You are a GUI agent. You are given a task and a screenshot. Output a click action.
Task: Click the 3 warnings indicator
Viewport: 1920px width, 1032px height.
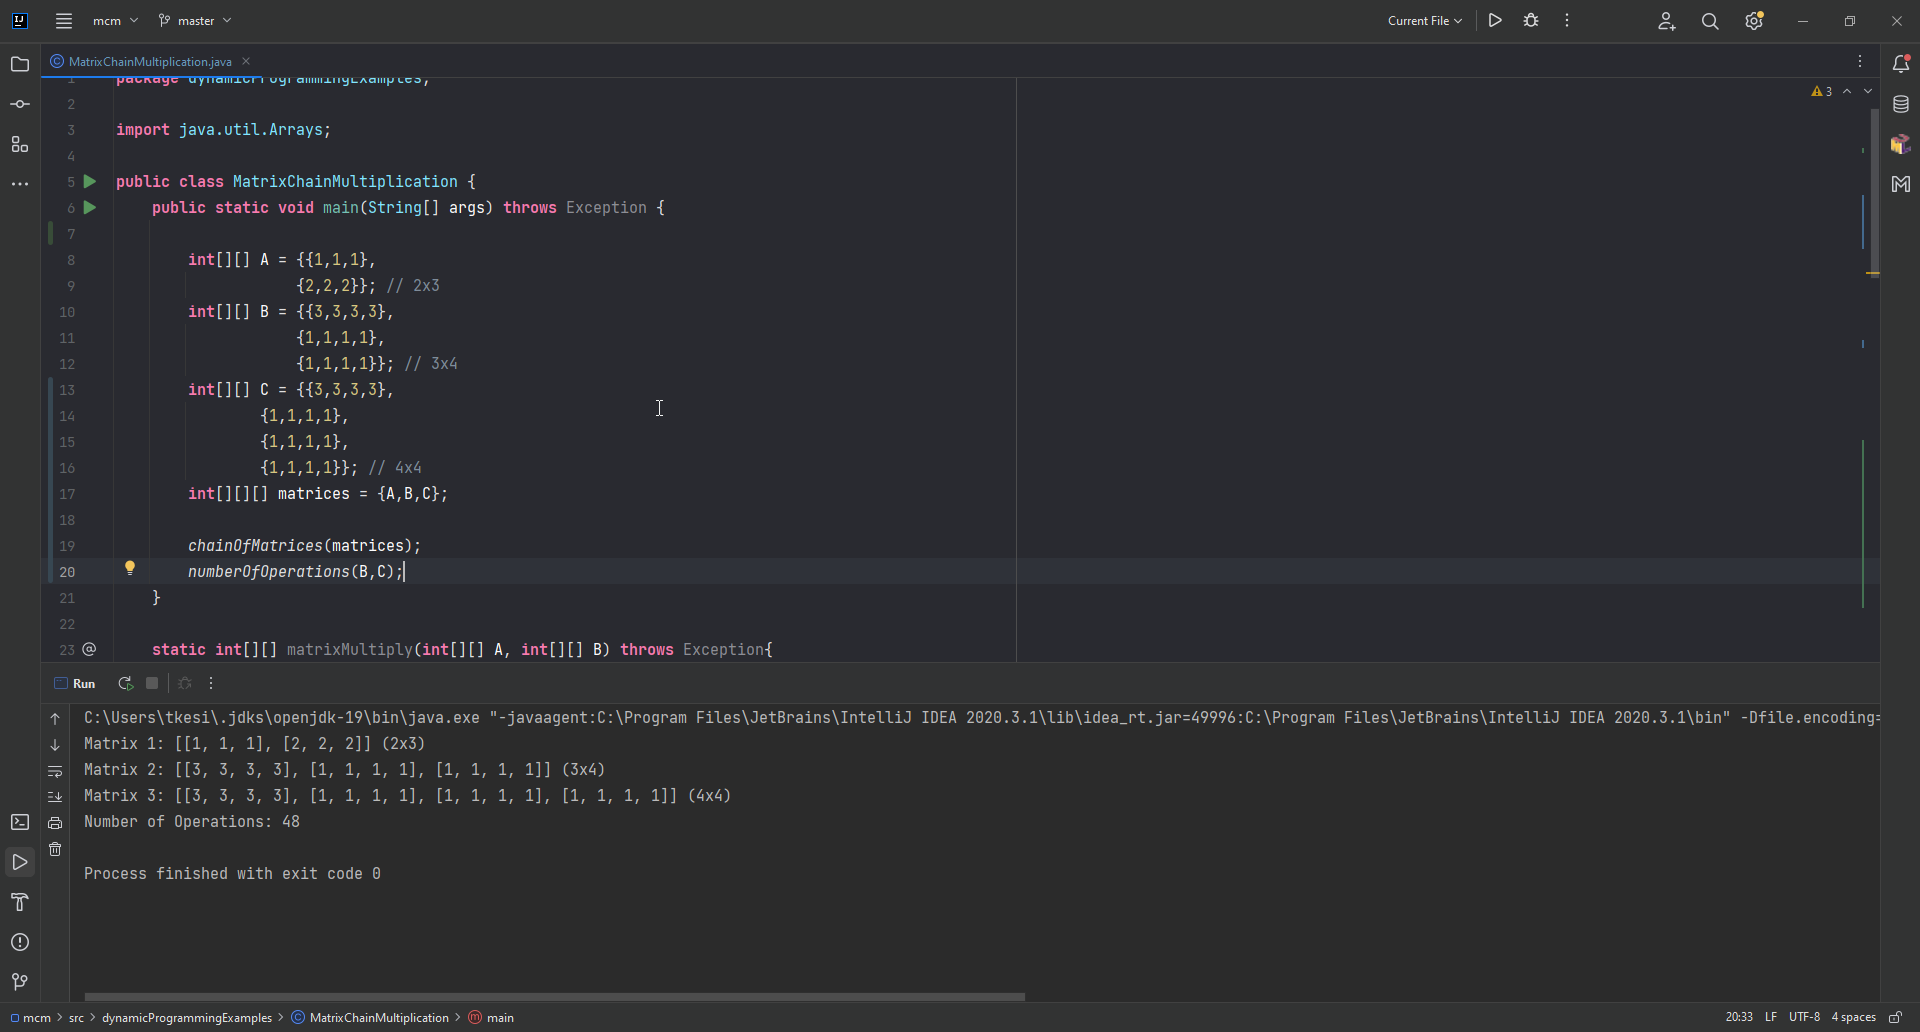point(1822,92)
